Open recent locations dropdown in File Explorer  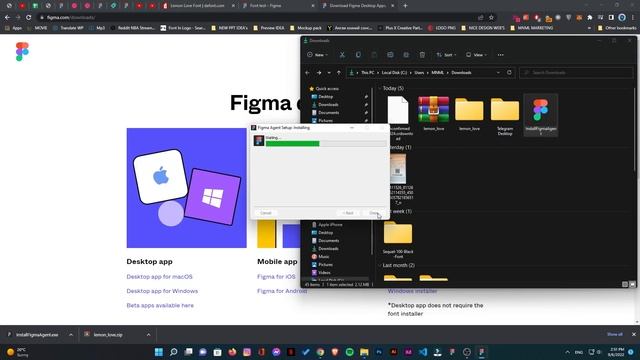tap(329, 73)
